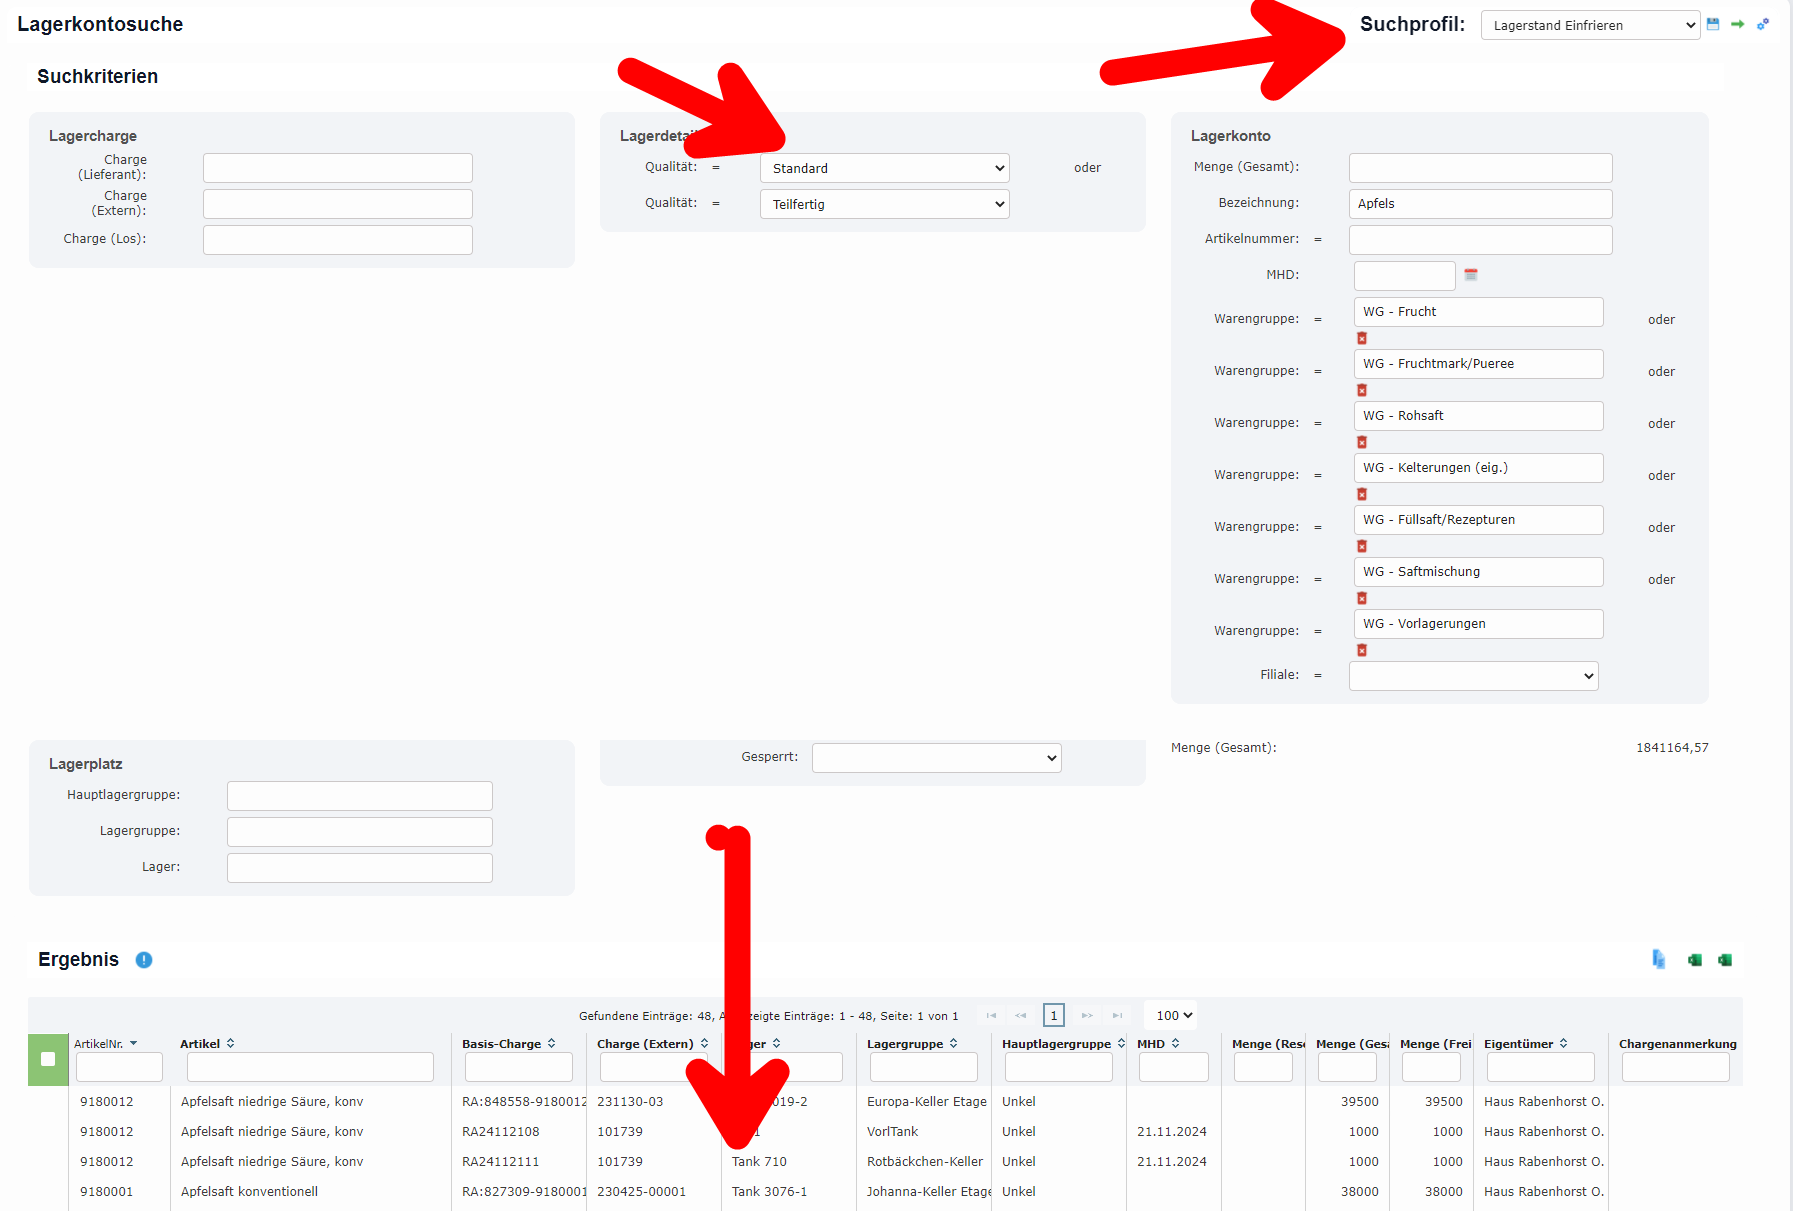Open the Filiale dropdown

coord(1473,676)
